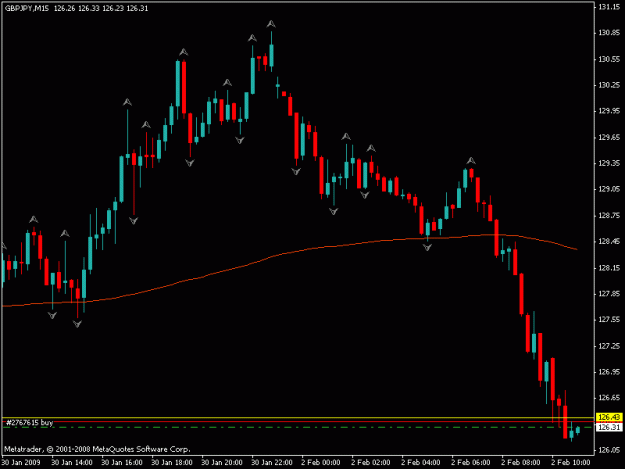Screen dimensions: 625x469
Task: Click the 2 Feb 08:00 time label
Action: coord(521,462)
